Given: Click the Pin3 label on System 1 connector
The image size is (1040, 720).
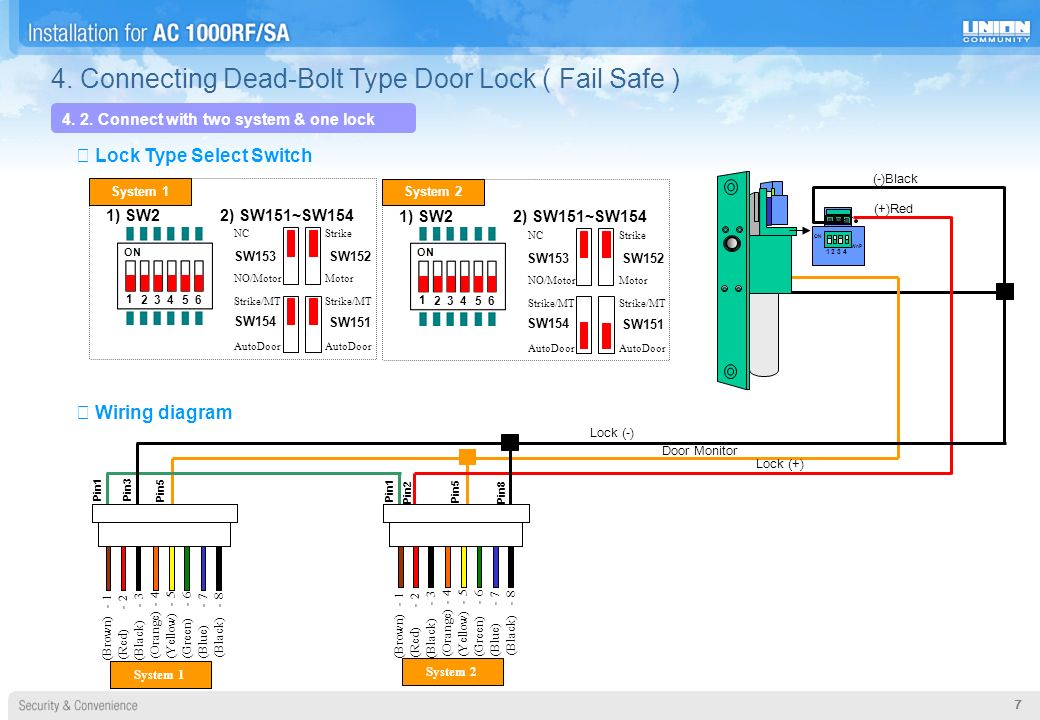Looking at the screenshot, I should [127, 490].
